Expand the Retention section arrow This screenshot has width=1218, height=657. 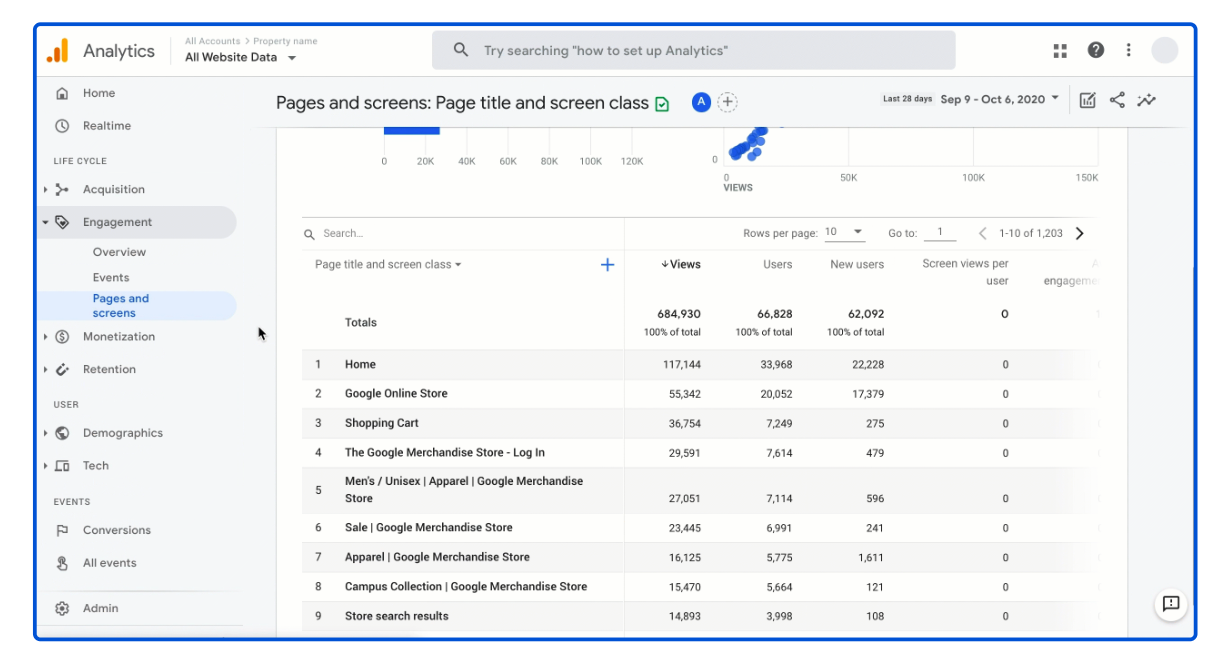tap(45, 369)
